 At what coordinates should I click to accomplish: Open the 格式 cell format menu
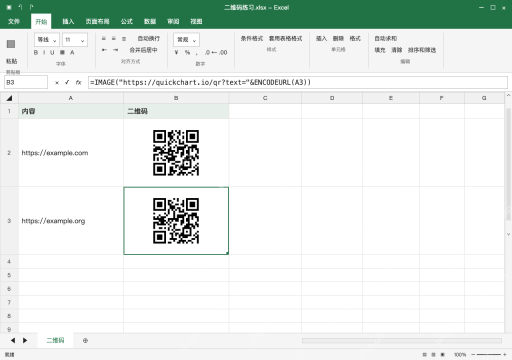[355, 39]
